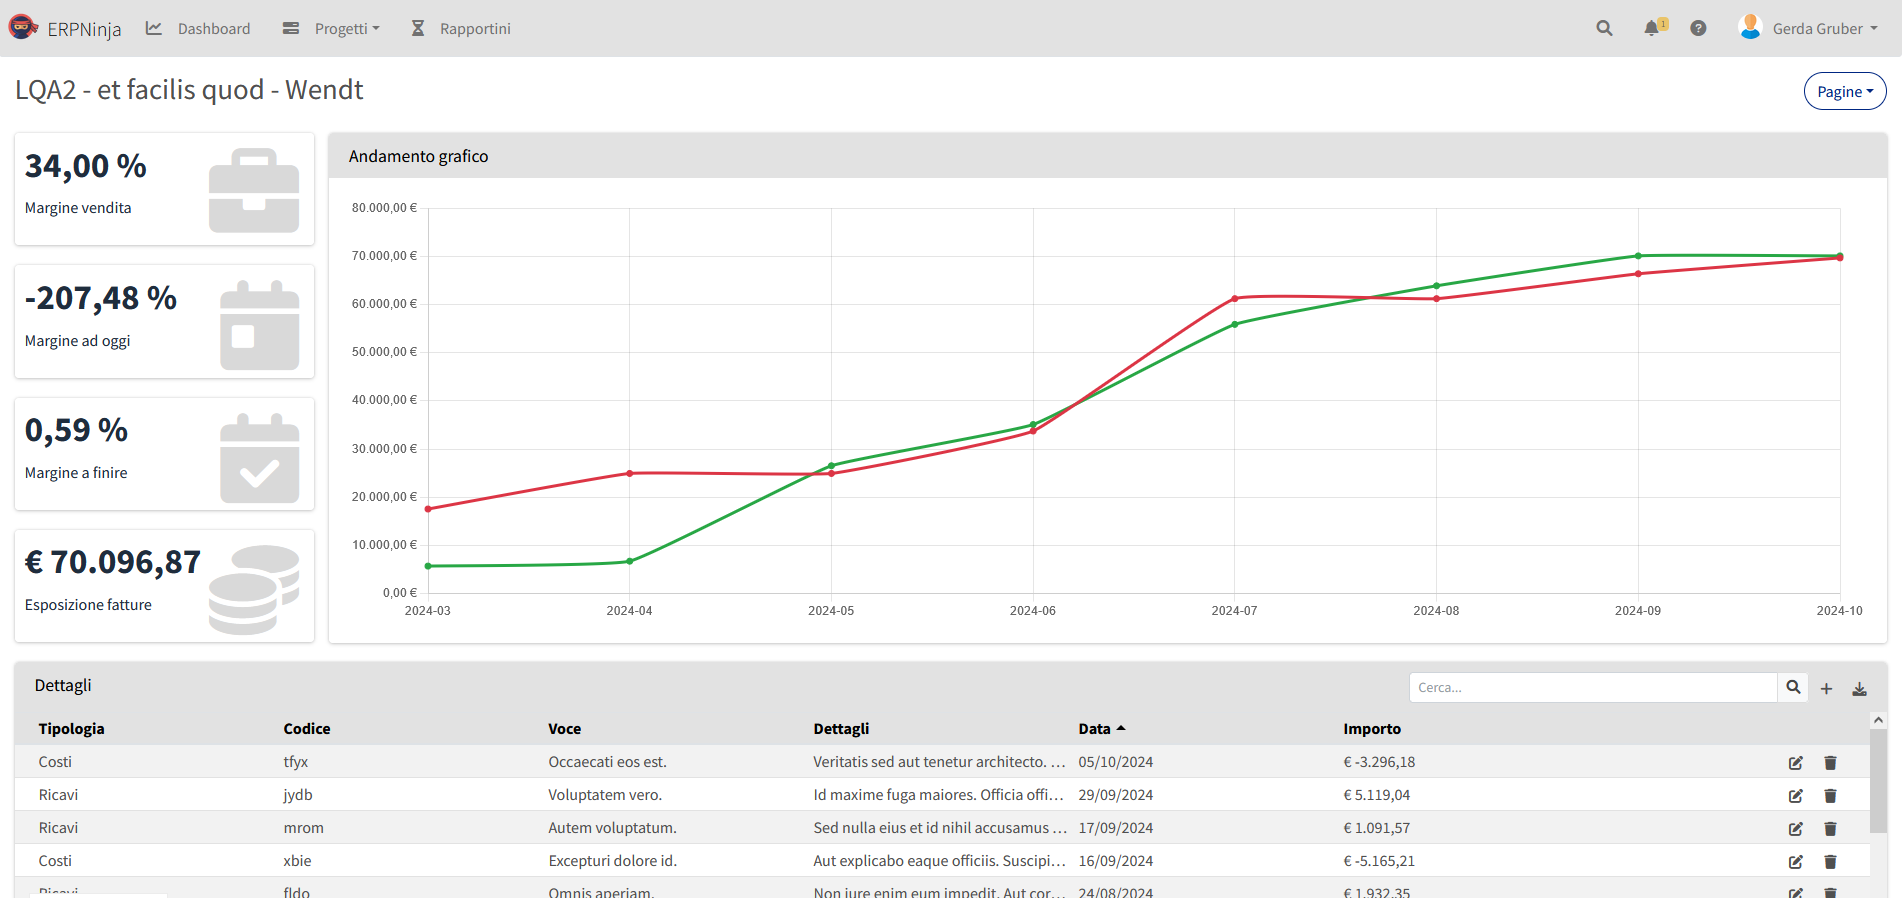
Task: Click the search button beside the Cerca field
Action: [x=1793, y=687]
